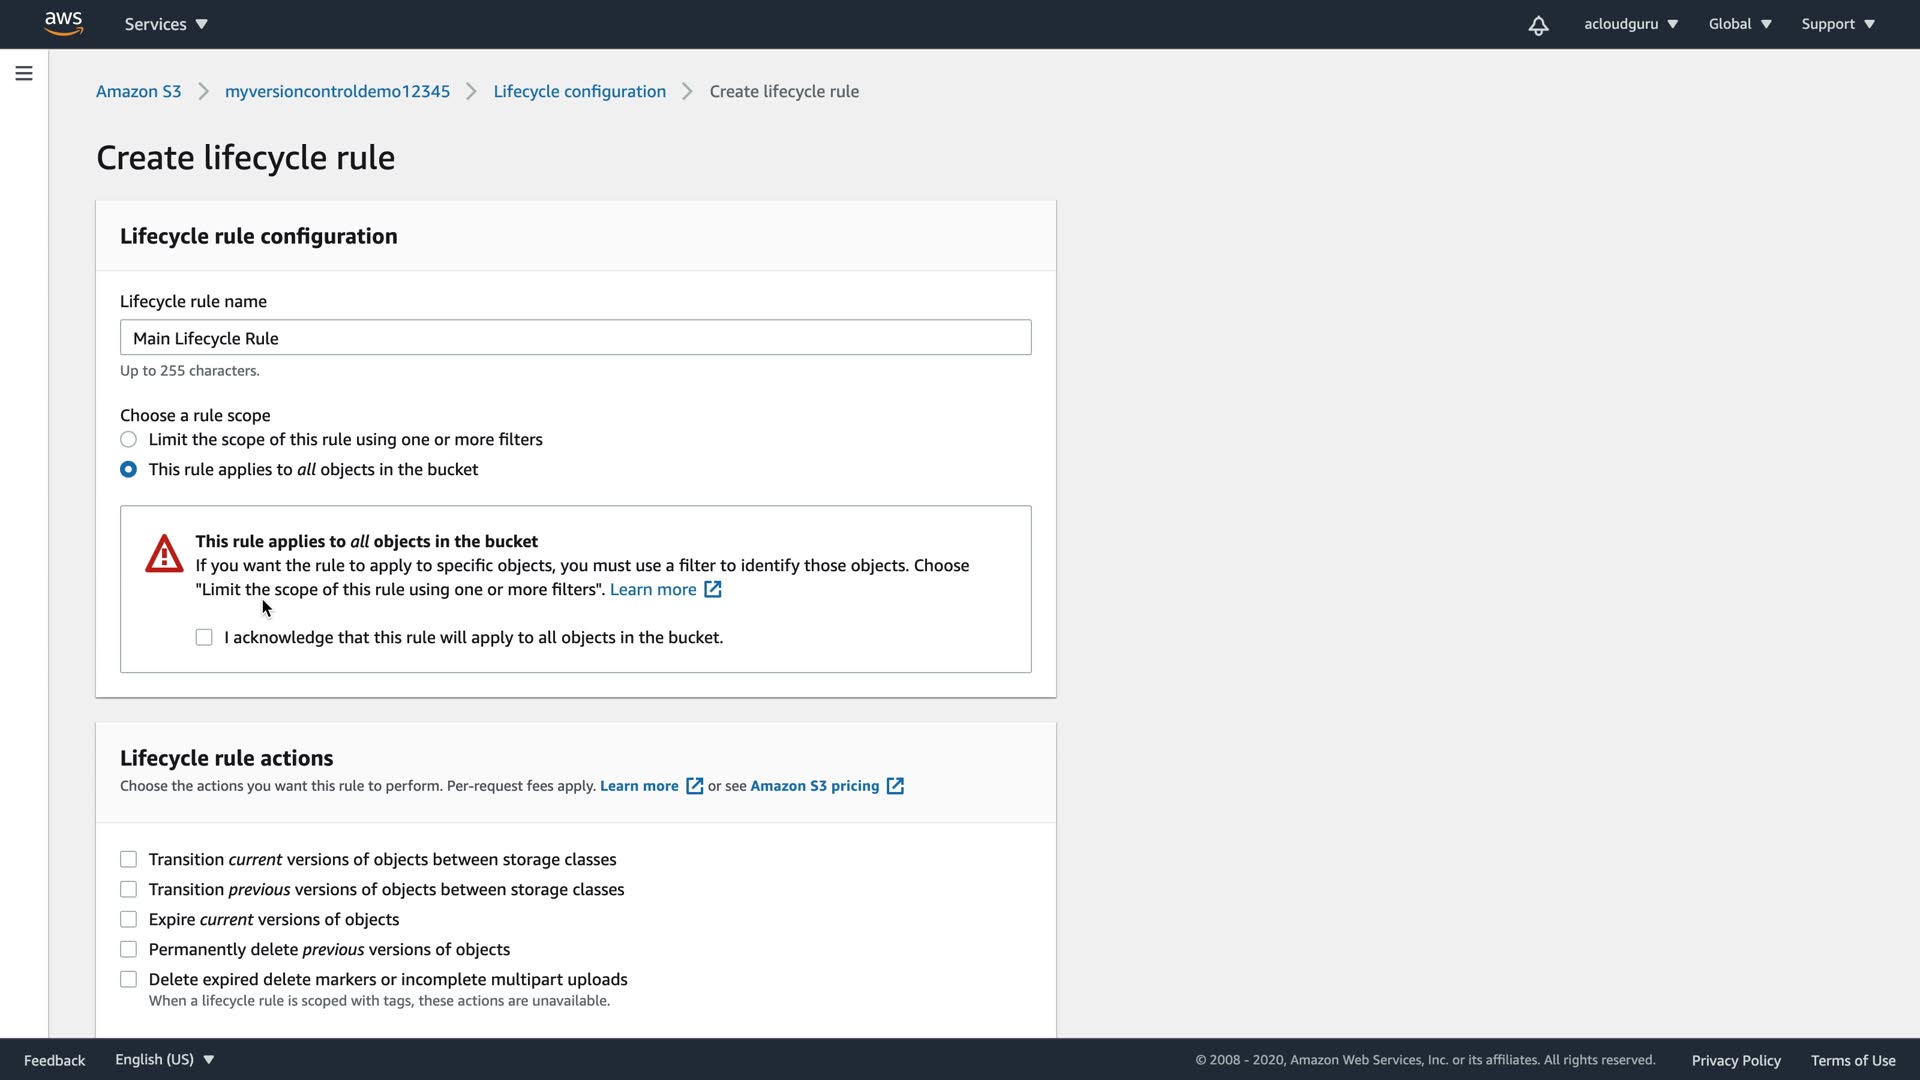Screen dimensions: 1920x1080
Task: Tick Permanently delete previous versions of objects
Action: (x=129, y=949)
